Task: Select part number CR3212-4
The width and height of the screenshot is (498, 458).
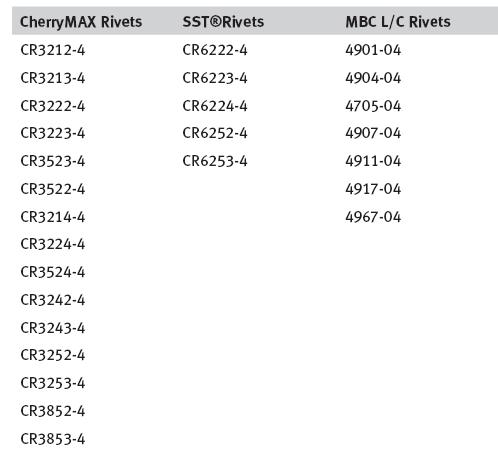Action: point(53,50)
